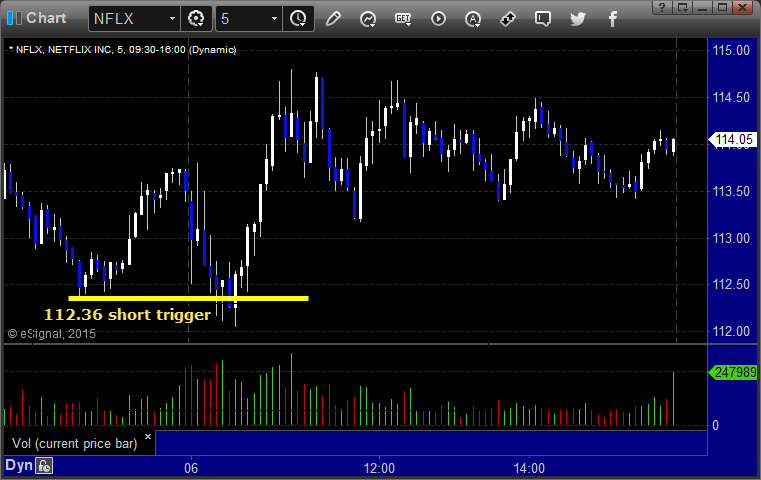
Task: Click the volume axis 0 label
Action: pos(715,426)
